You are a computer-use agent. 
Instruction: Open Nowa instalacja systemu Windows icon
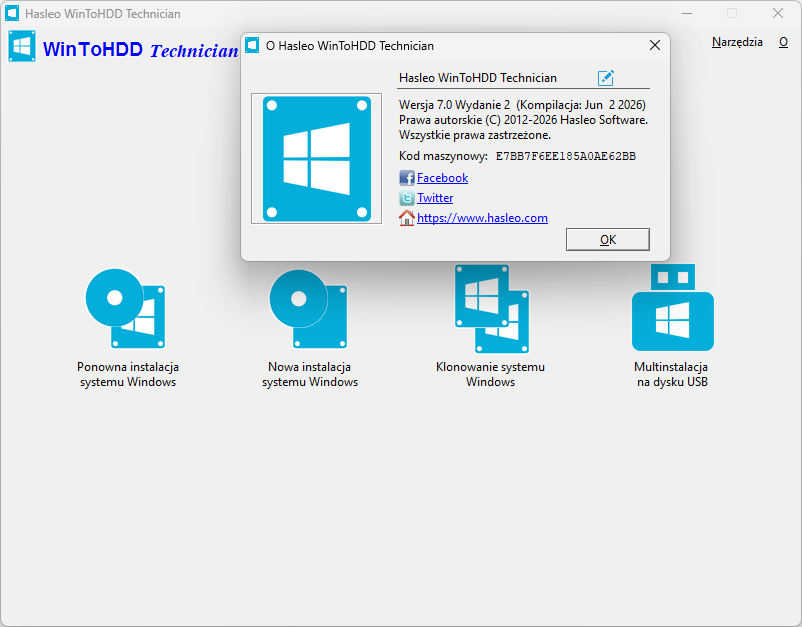(308, 308)
